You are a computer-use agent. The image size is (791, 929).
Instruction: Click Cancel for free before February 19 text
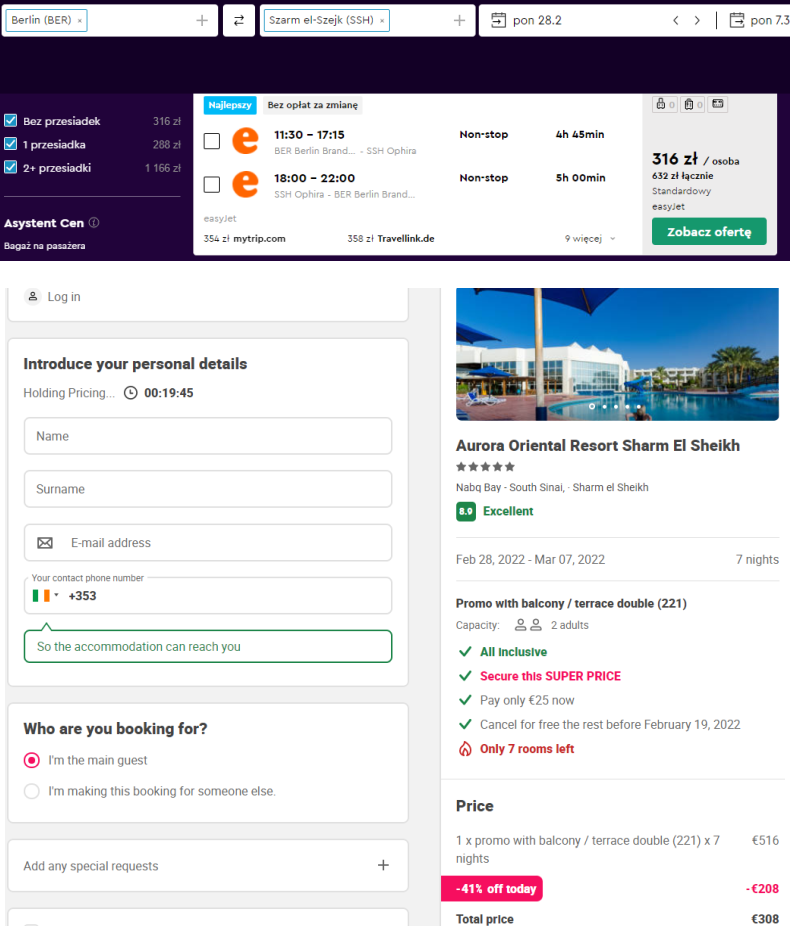click(x=610, y=725)
